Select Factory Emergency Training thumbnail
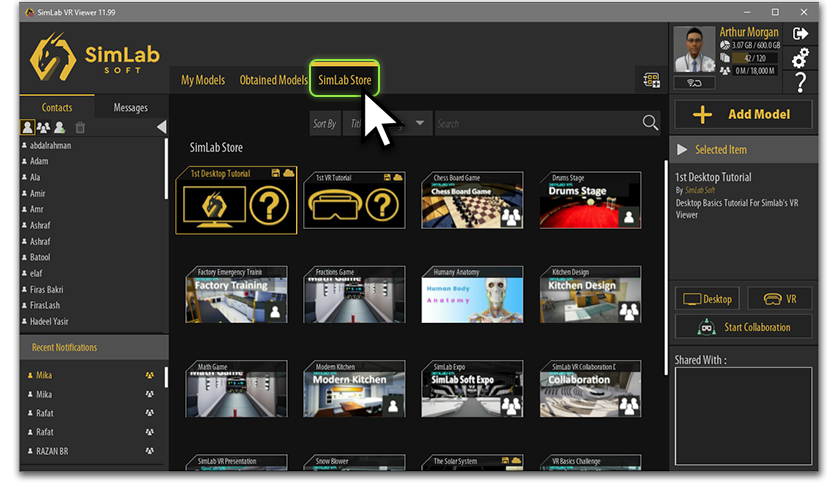The height and width of the screenshot is (492, 838). pyautogui.click(x=236, y=294)
